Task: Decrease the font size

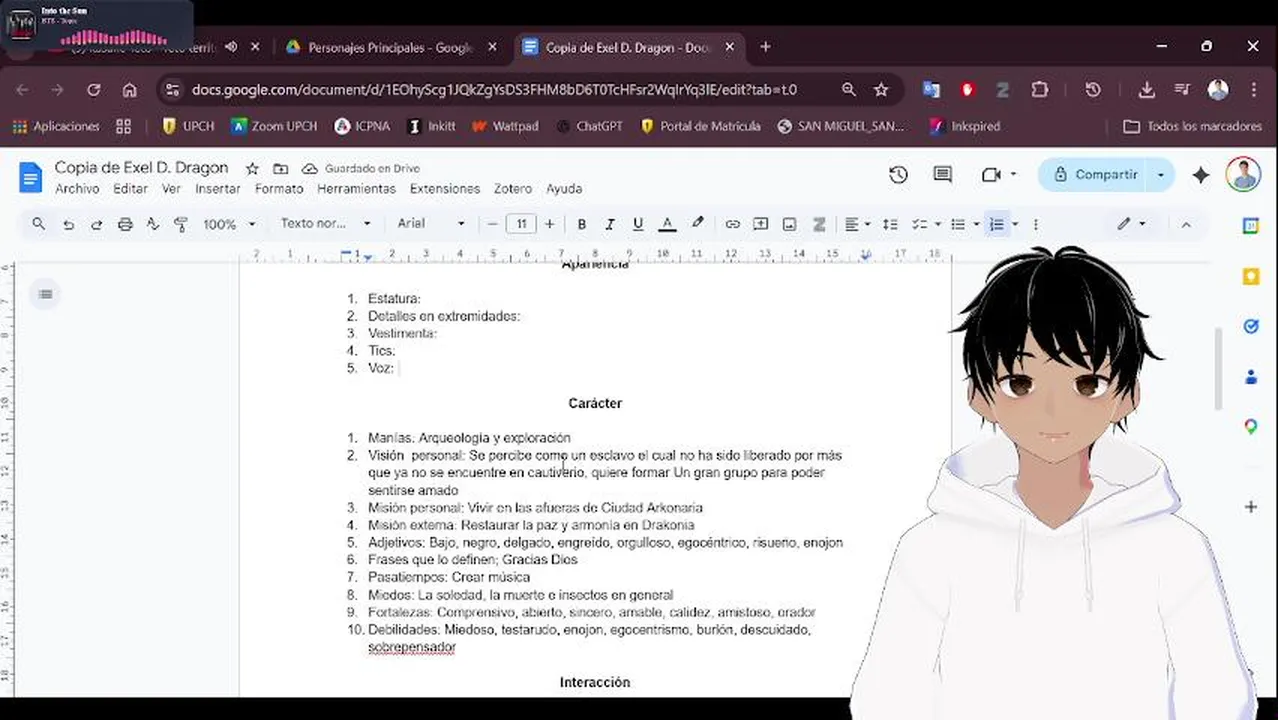Action: [x=493, y=224]
